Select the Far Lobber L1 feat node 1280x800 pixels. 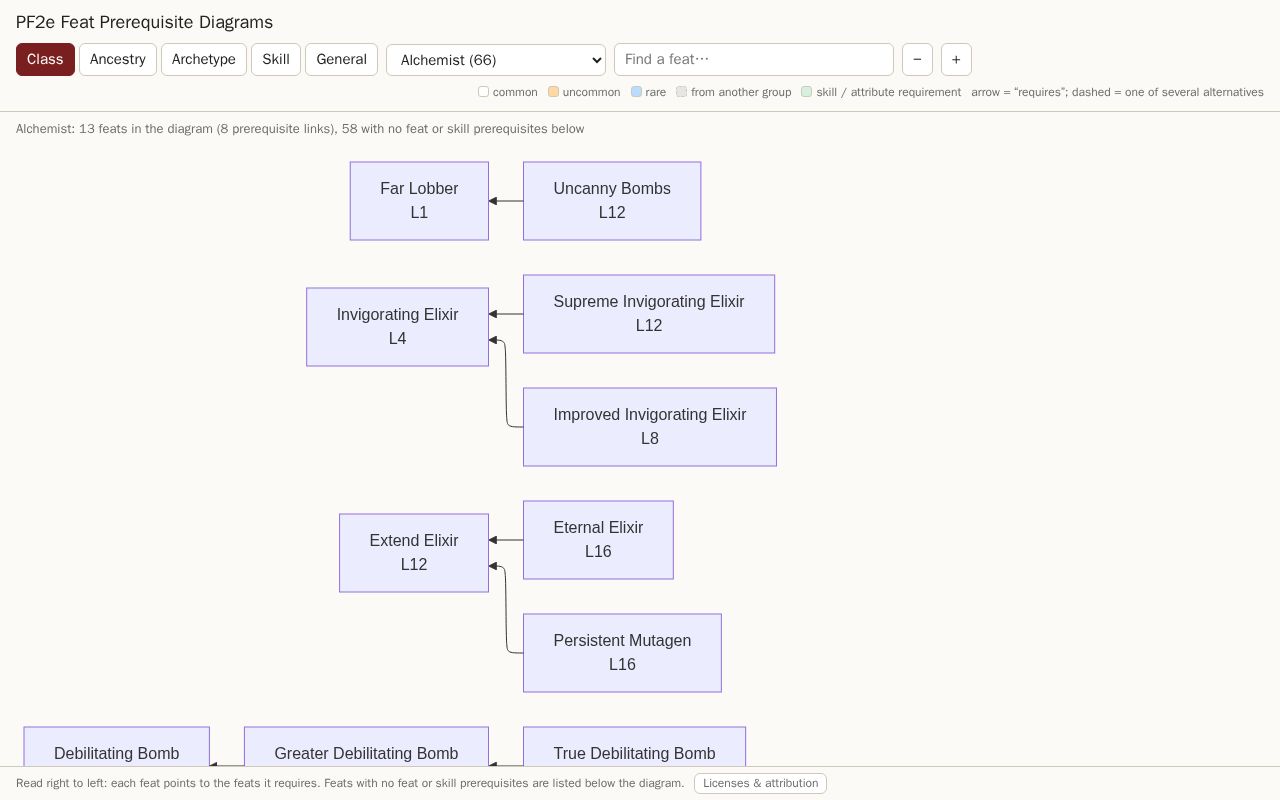click(x=419, y=201)
